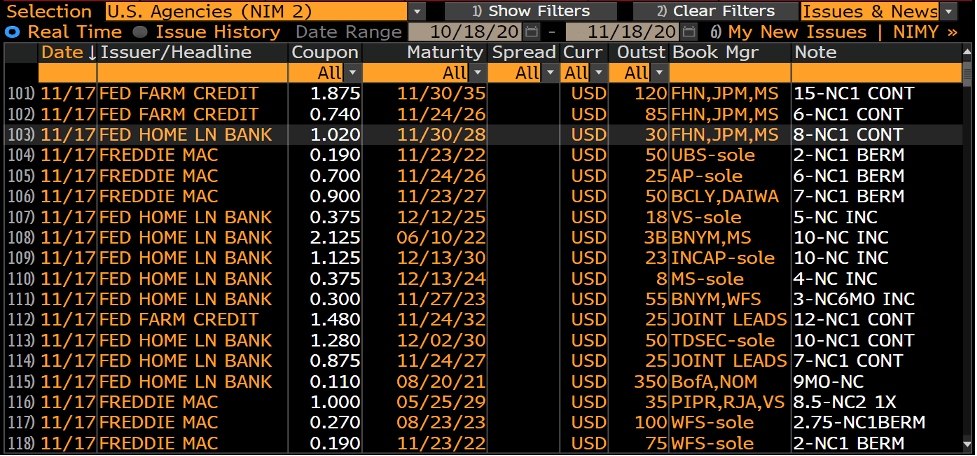Click maturity 08/20/21 in row 115

click(440, 381)
